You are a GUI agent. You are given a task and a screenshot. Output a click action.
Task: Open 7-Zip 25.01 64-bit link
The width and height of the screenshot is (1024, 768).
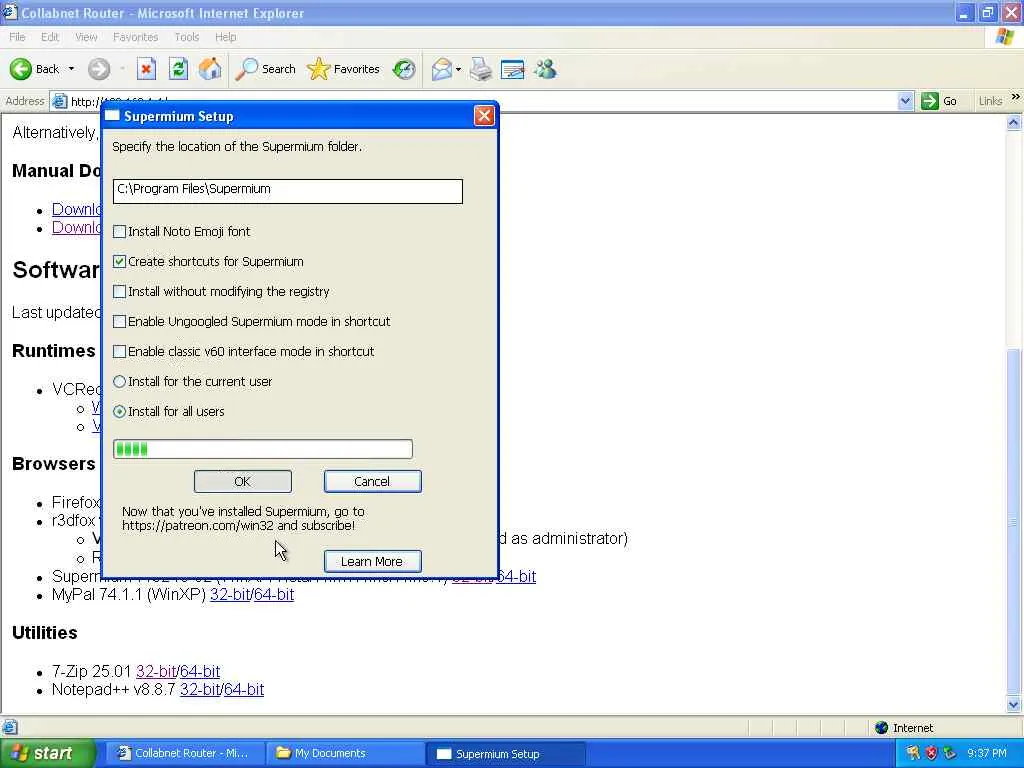click(199, 671)
